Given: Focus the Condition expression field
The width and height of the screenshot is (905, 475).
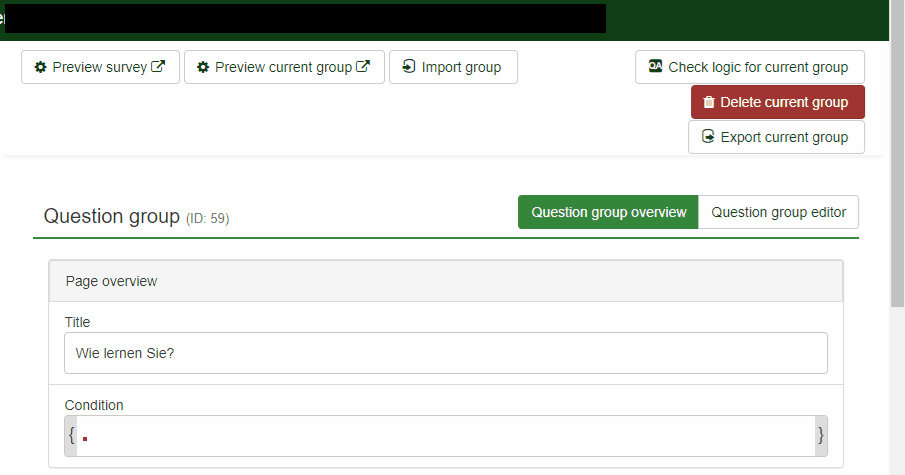Looking at the screenshot, I should click(446, 436).
